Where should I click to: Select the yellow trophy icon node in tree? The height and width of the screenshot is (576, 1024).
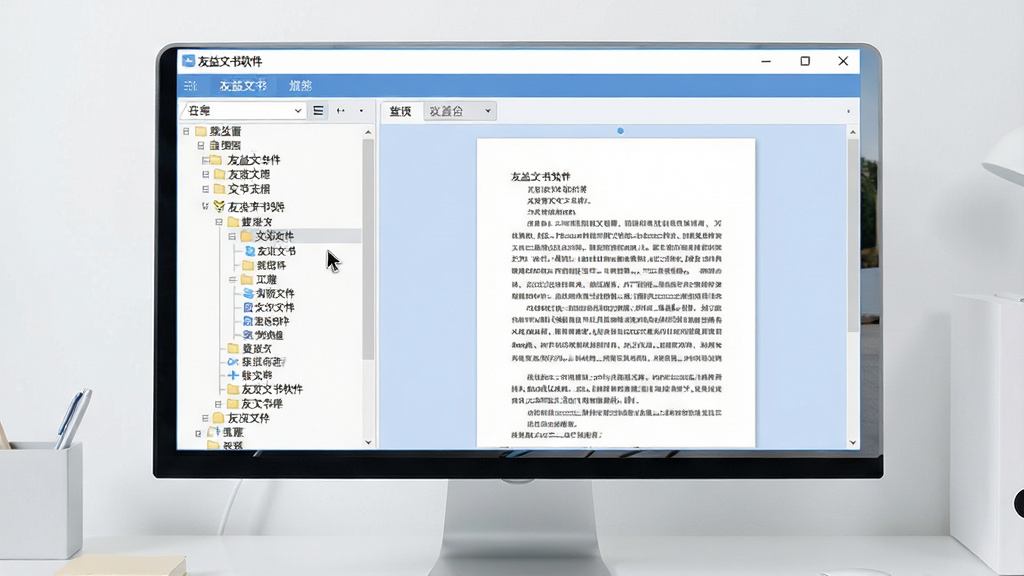tap(219, 206)
